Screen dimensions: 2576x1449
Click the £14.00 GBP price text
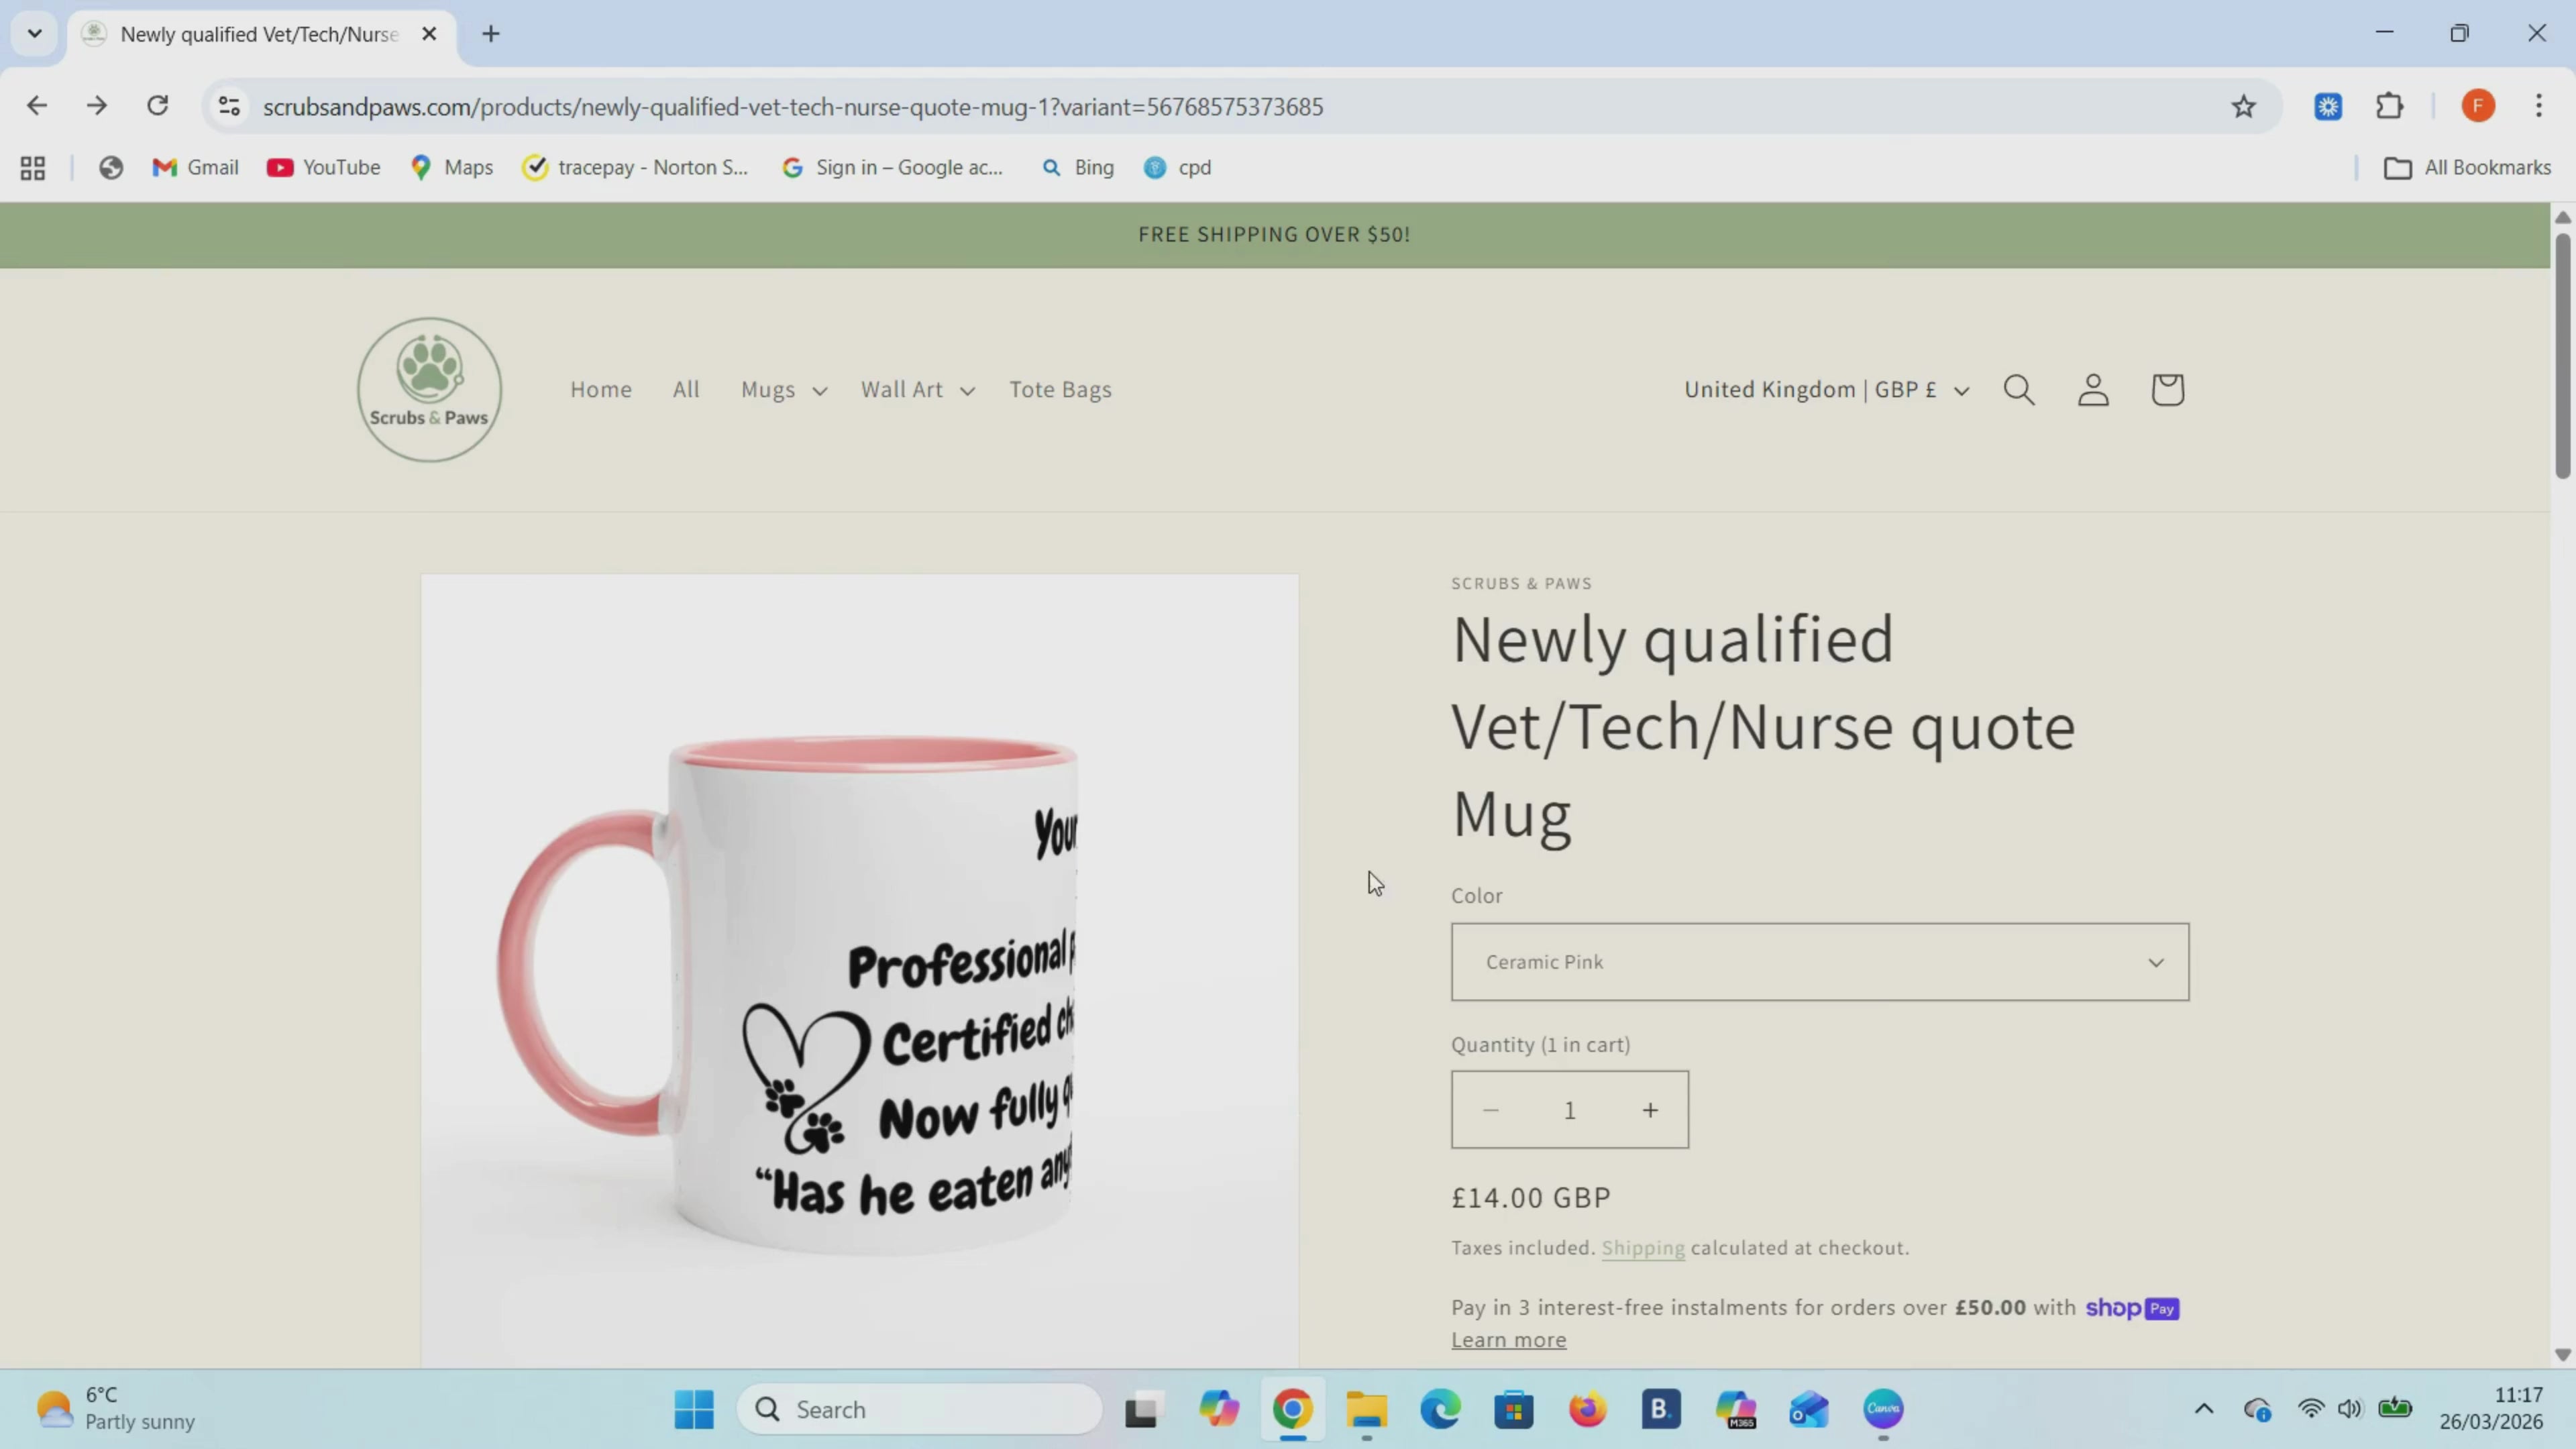(x=1531, y=1198)
